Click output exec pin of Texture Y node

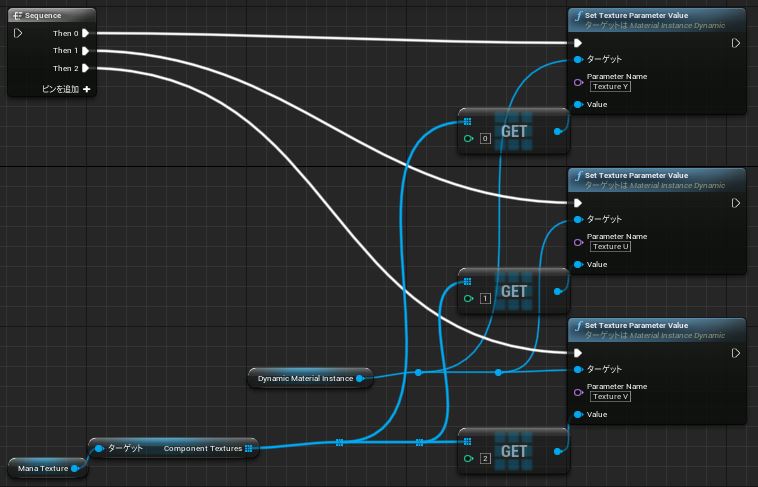[x=736, y=43]
